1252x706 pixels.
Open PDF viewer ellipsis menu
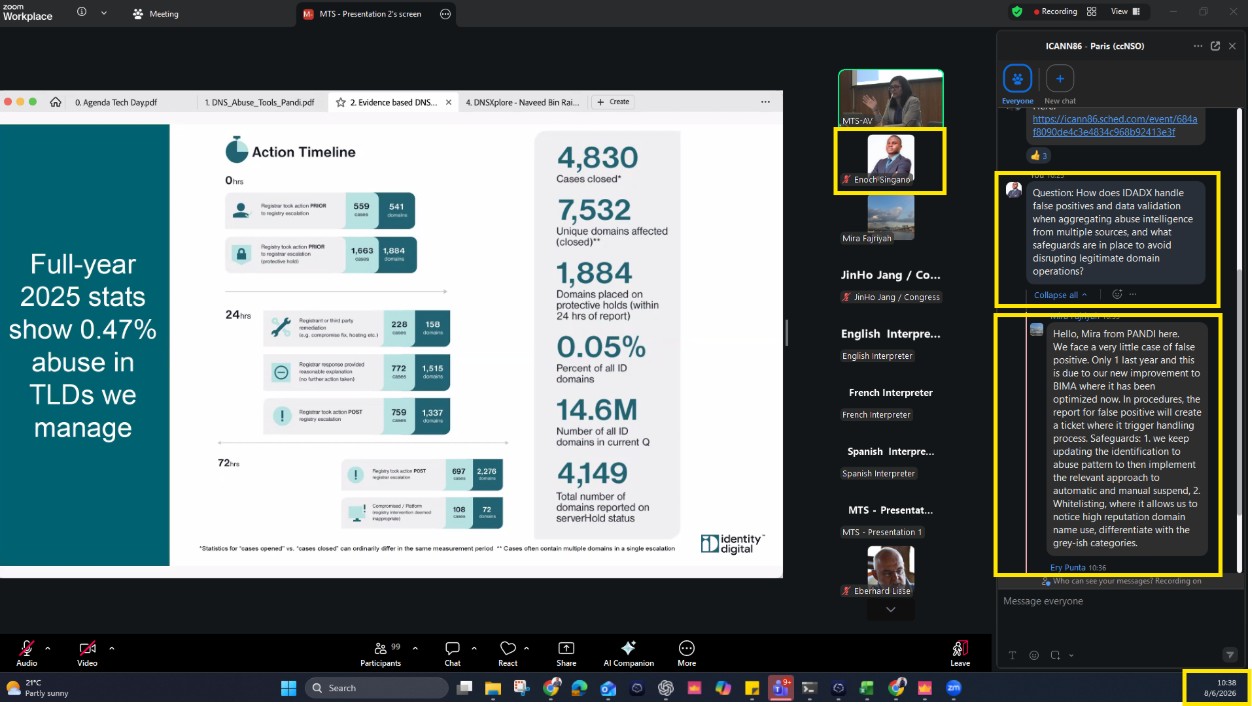[765, 102]
